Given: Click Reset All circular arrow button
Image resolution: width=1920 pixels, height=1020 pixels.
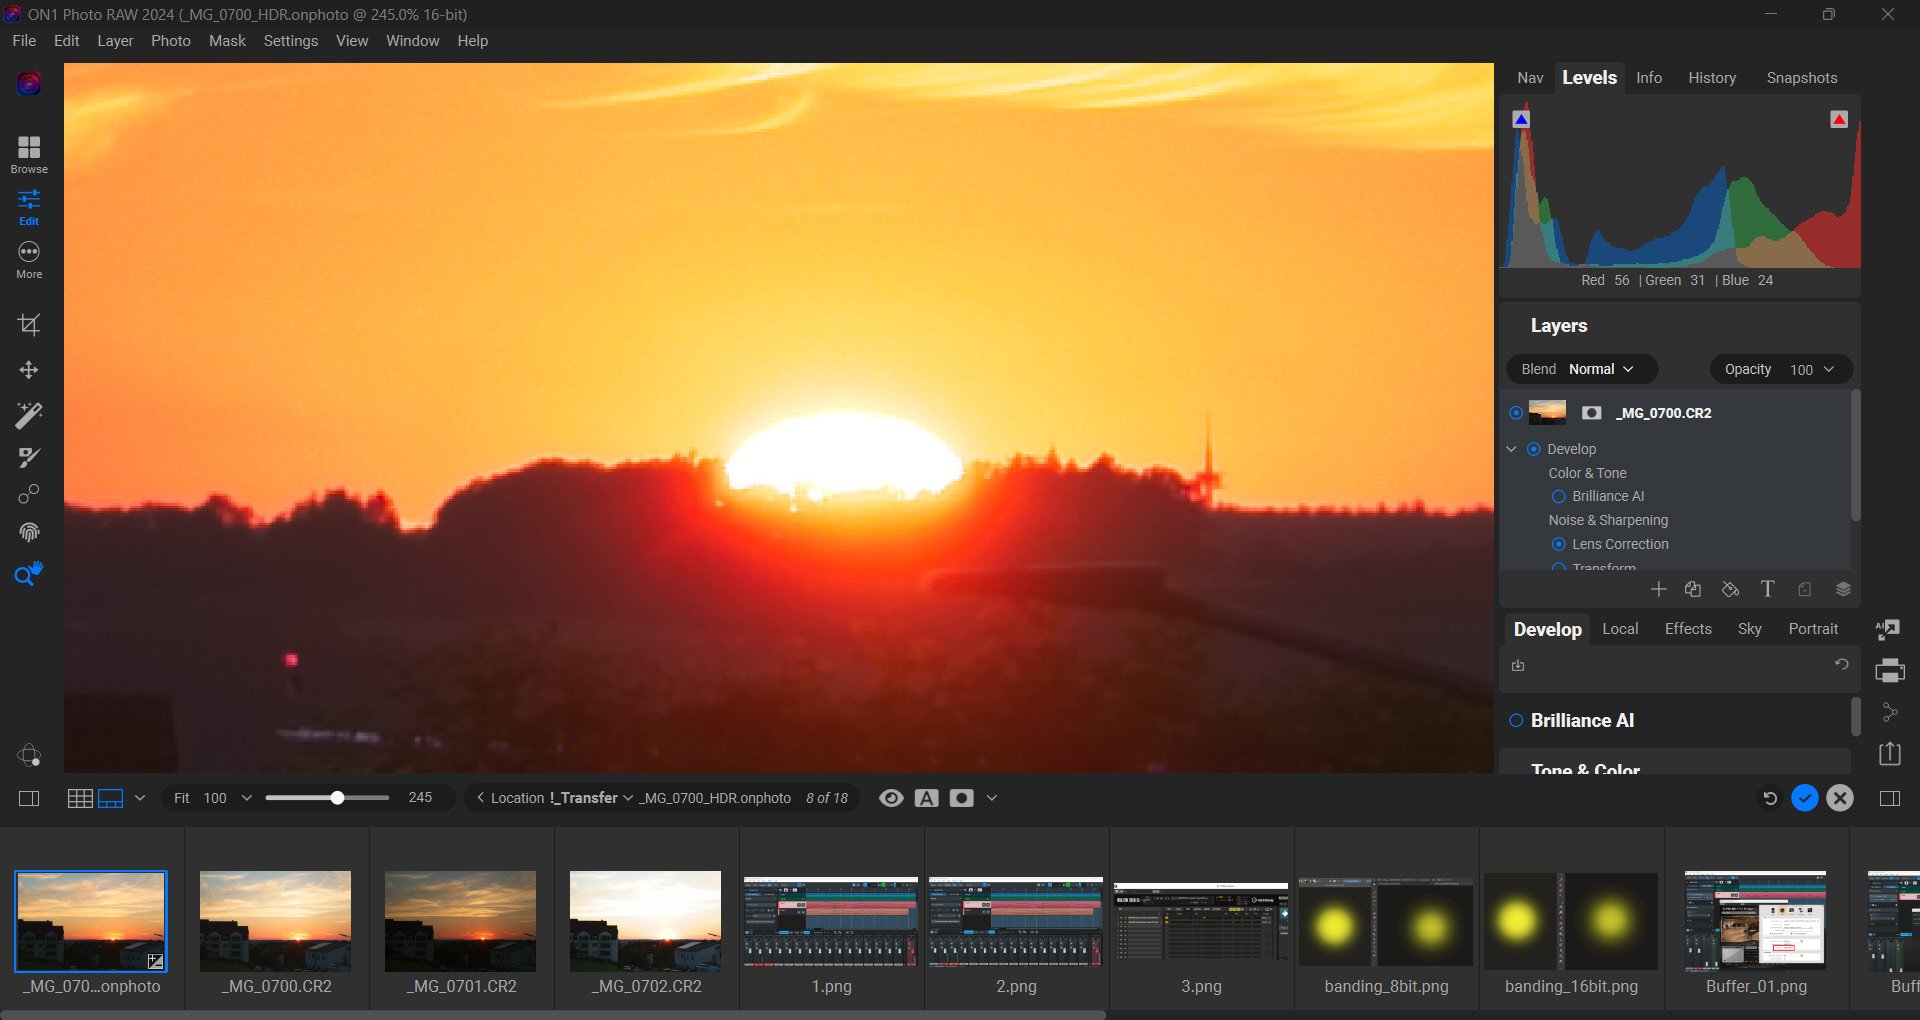Looking at the screenshot, I should [x=1770, y=798].
